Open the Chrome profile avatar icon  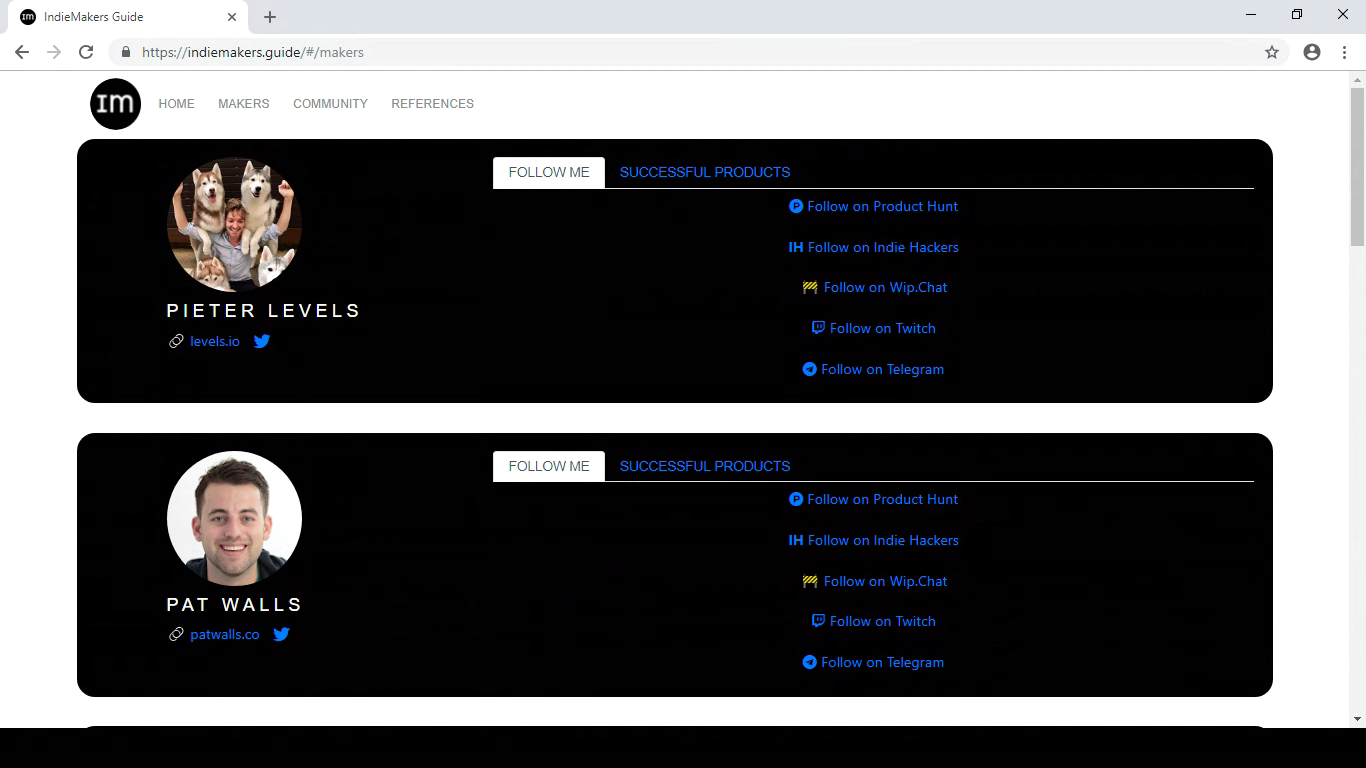[x=1311, y=51]
